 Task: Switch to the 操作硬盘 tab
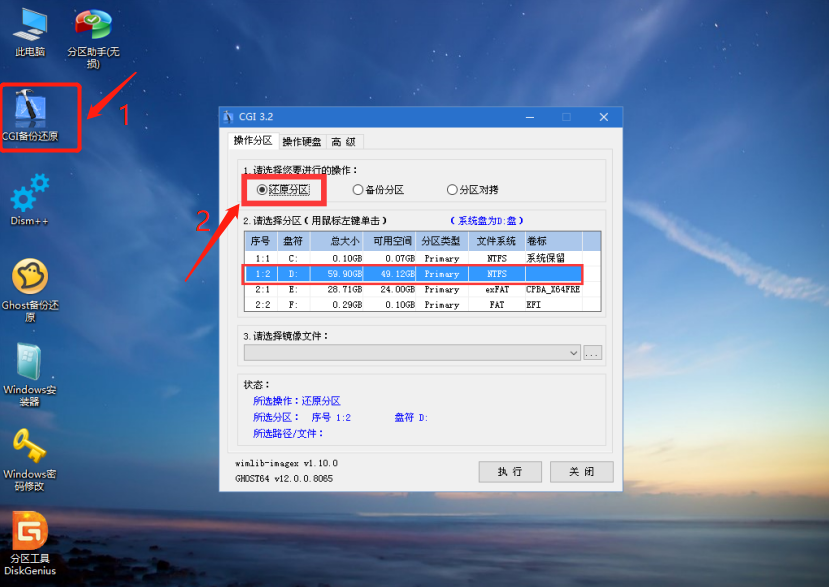pyautogui.click(x=301, y=141)
